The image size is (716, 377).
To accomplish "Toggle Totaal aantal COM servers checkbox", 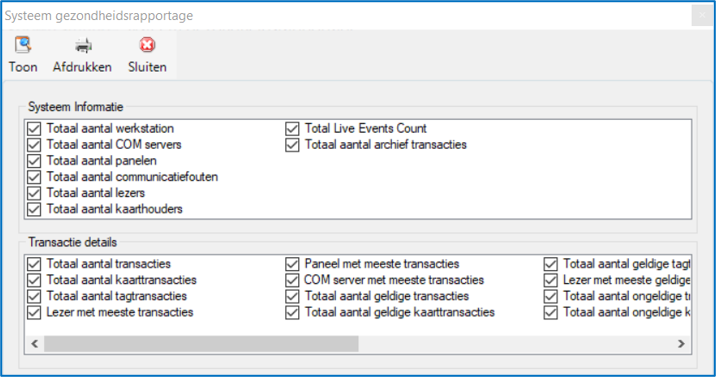I will pyautogui.click(x=34, y=145).
